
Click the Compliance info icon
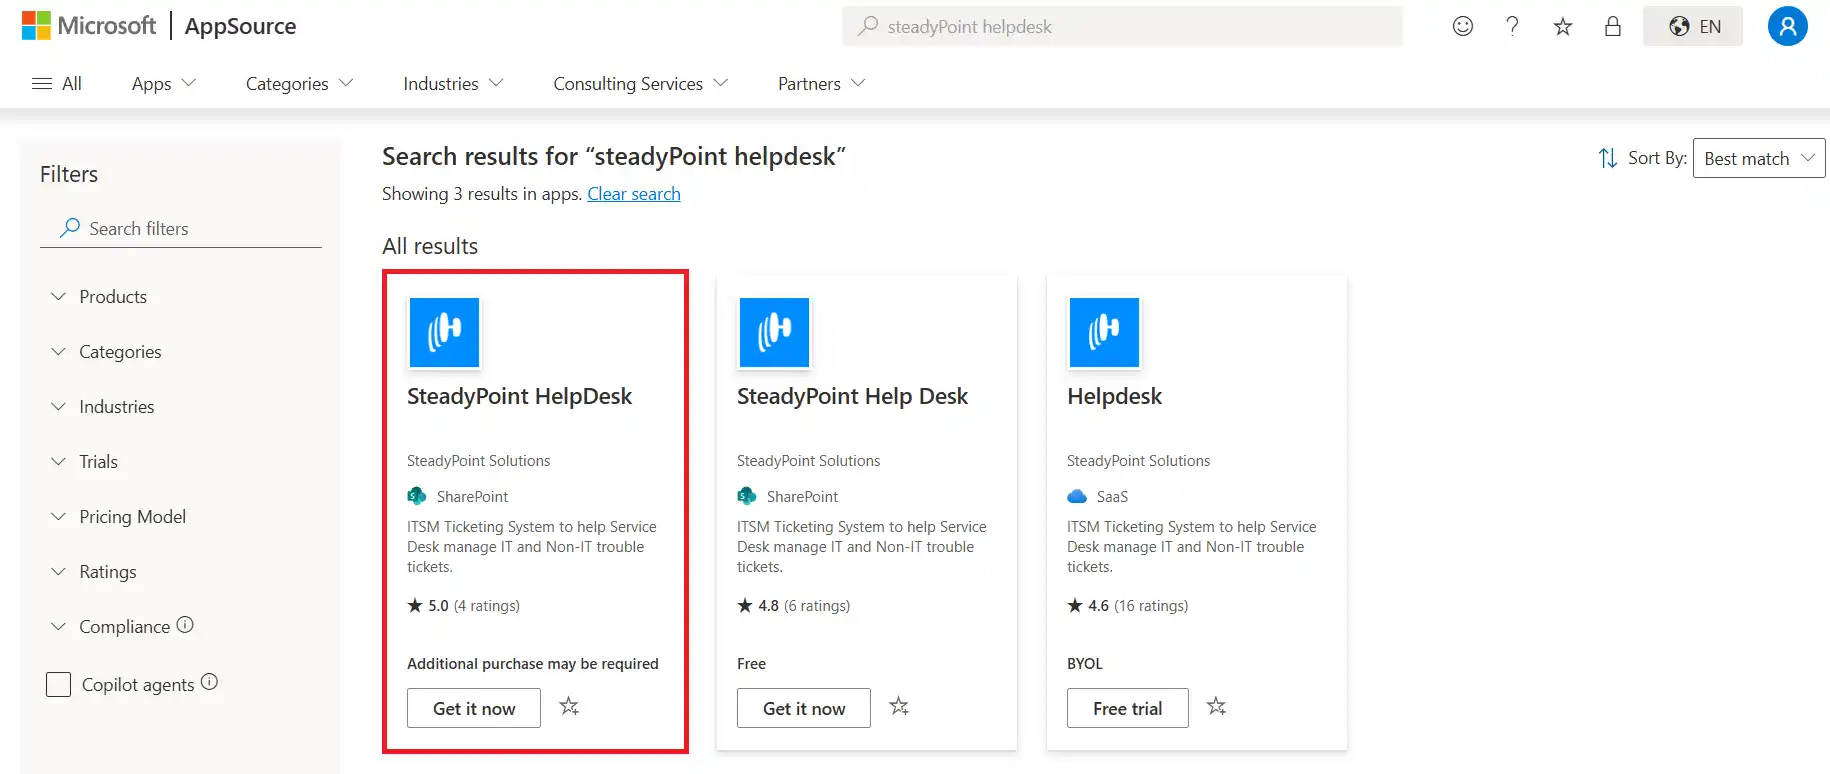(x=185, y=625)
